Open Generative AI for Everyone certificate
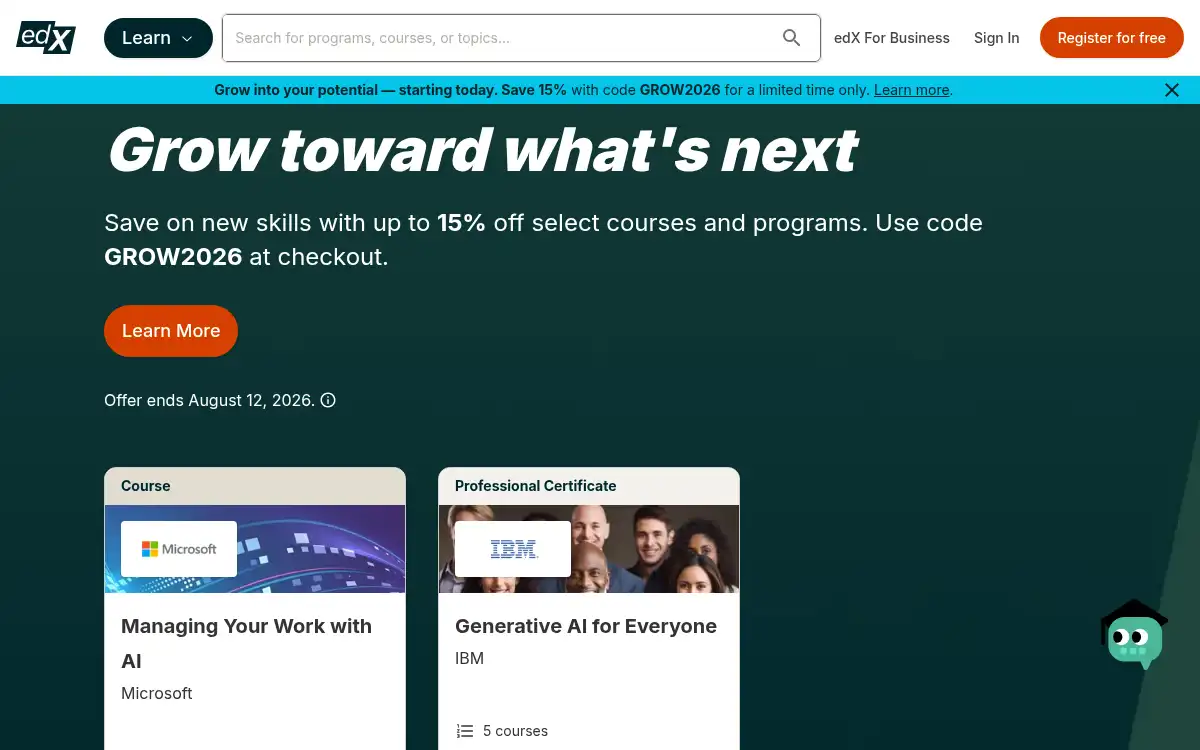This screenshot has width=1200, height=750. [x=586, y=626]
